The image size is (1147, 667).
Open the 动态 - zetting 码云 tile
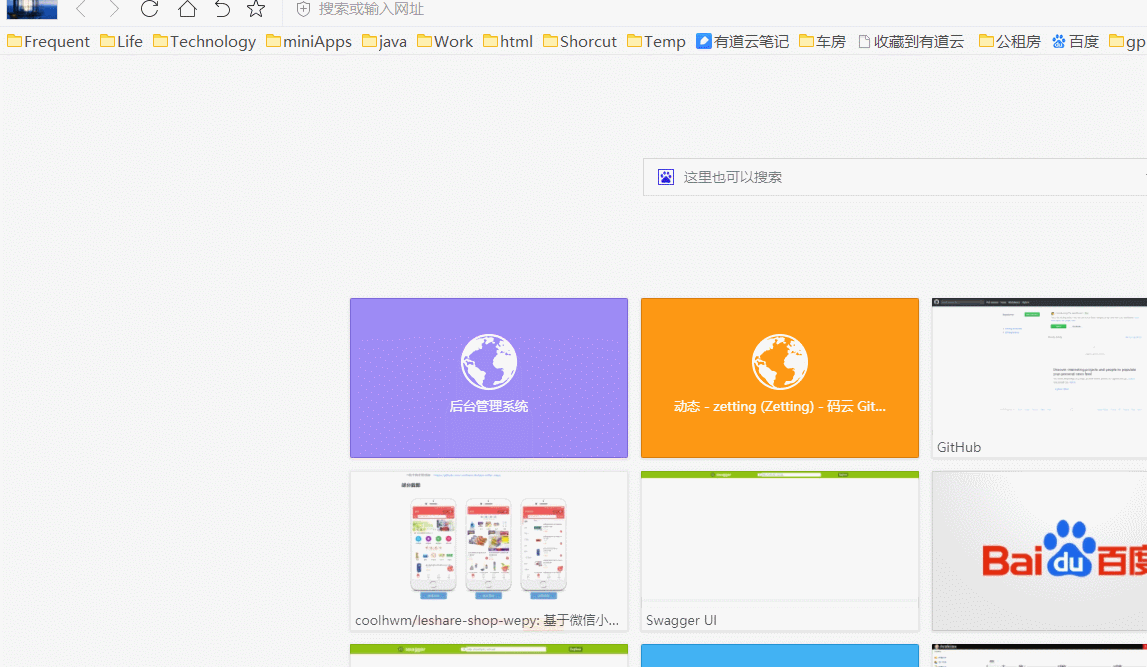(780, 378)
